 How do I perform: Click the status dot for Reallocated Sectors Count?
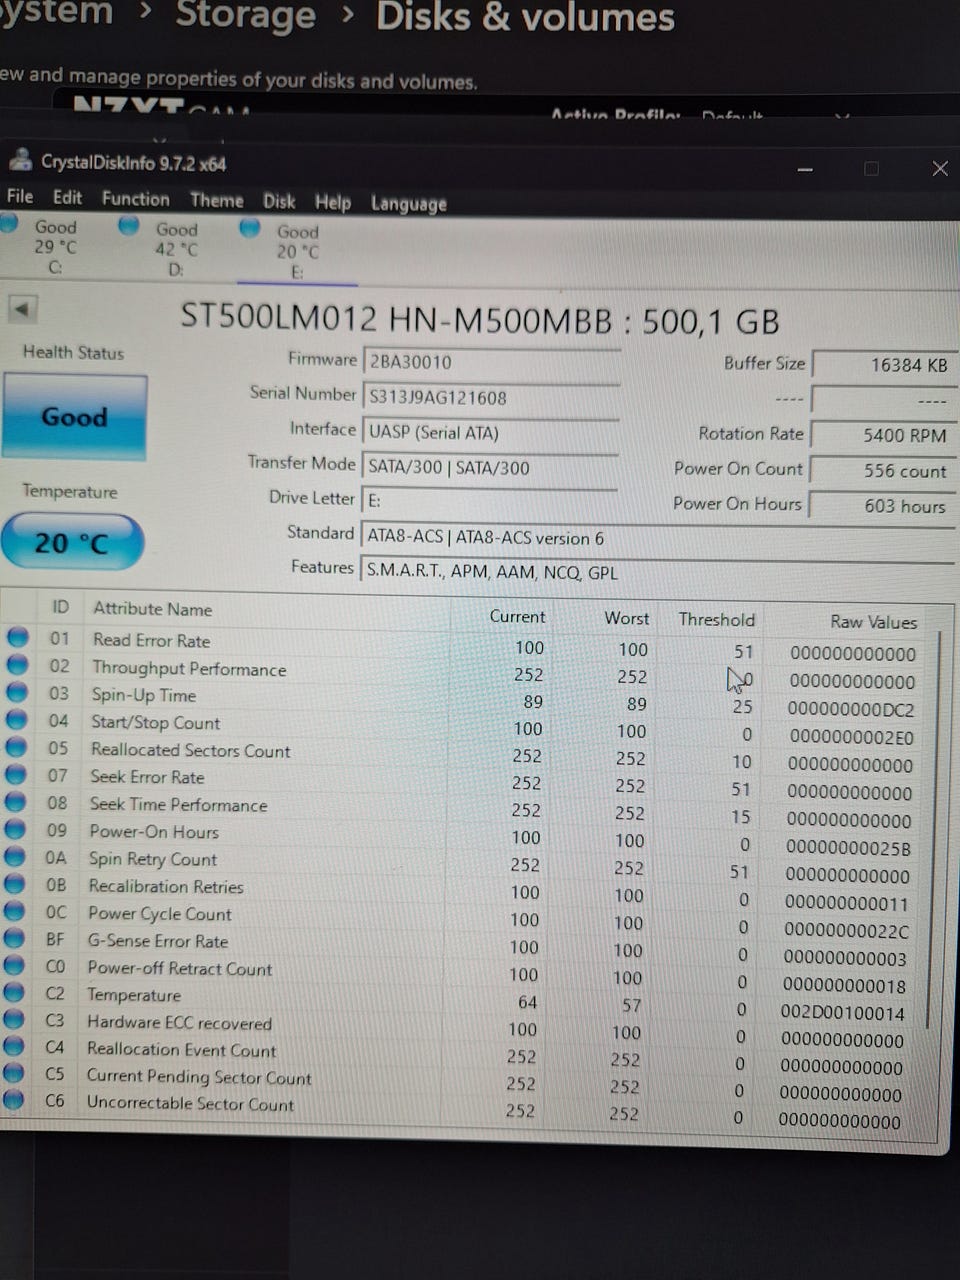tap(16, 747)
